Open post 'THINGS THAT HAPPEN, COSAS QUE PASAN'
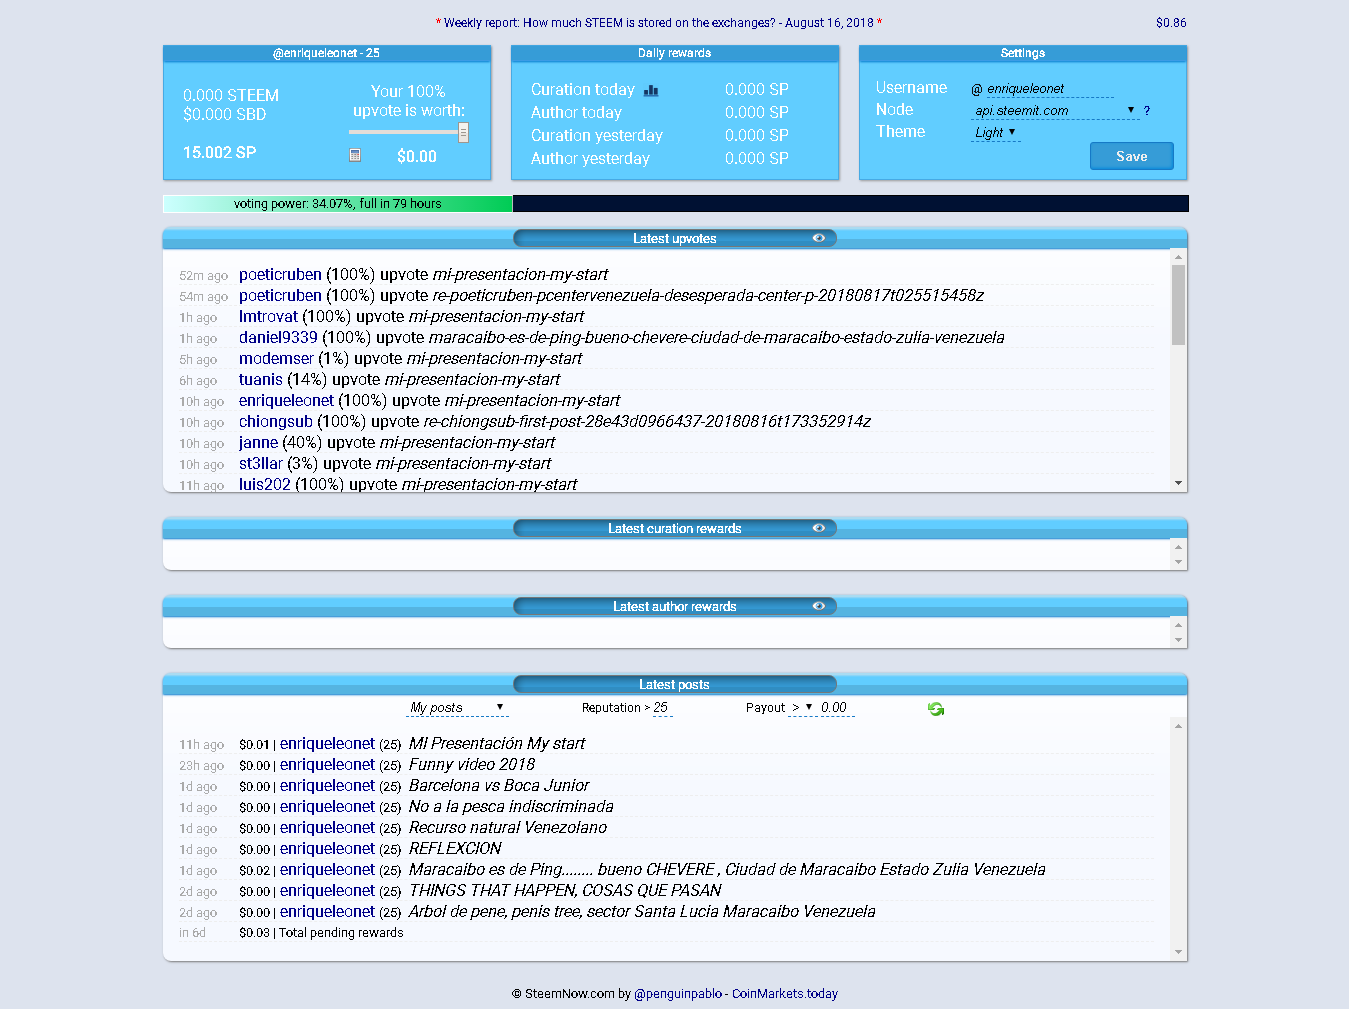The image size is (1349, 1009). [x=564, y=890]
